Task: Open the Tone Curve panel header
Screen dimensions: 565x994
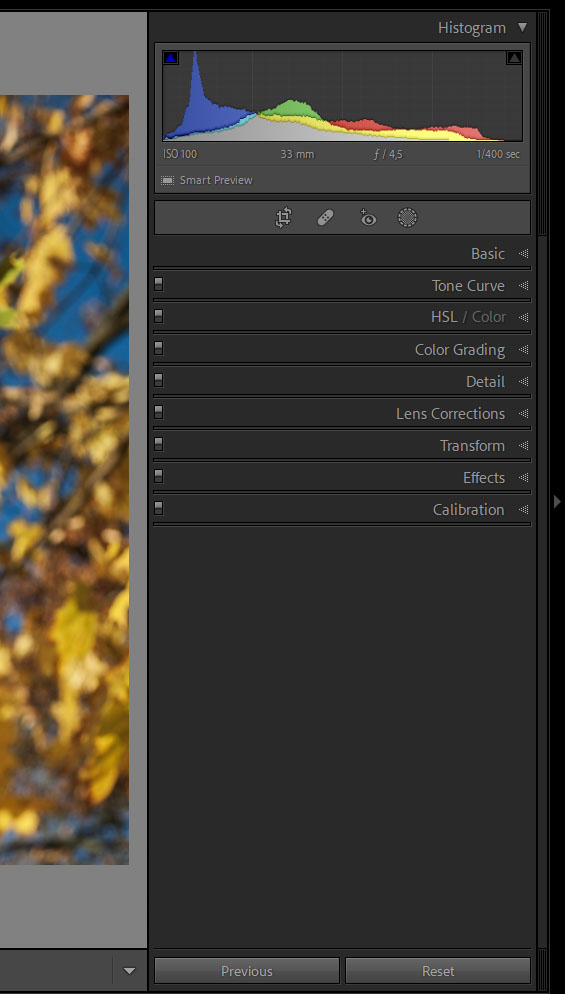Action: 469,286
